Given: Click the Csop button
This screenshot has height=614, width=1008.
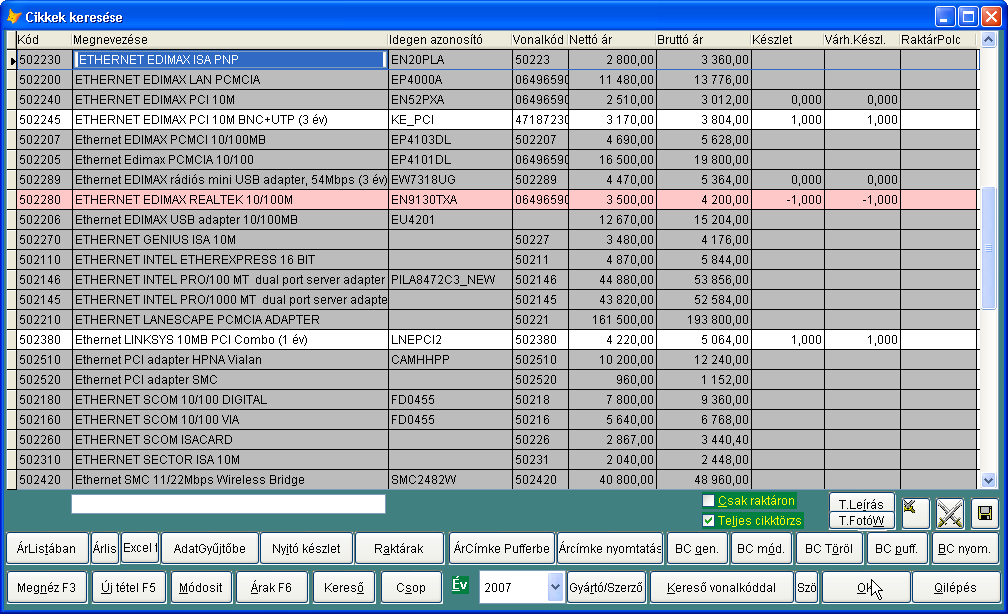Looking at the screenshot, I should tap(411, 587).
